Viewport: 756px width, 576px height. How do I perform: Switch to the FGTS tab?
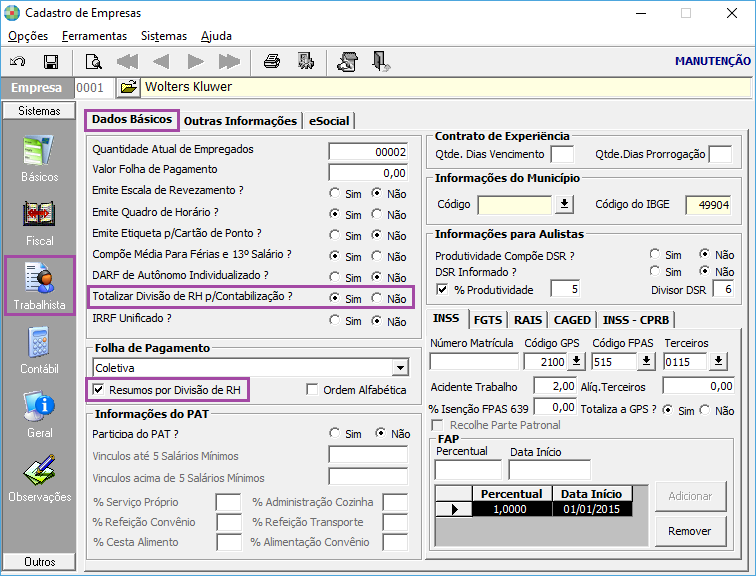488,320
